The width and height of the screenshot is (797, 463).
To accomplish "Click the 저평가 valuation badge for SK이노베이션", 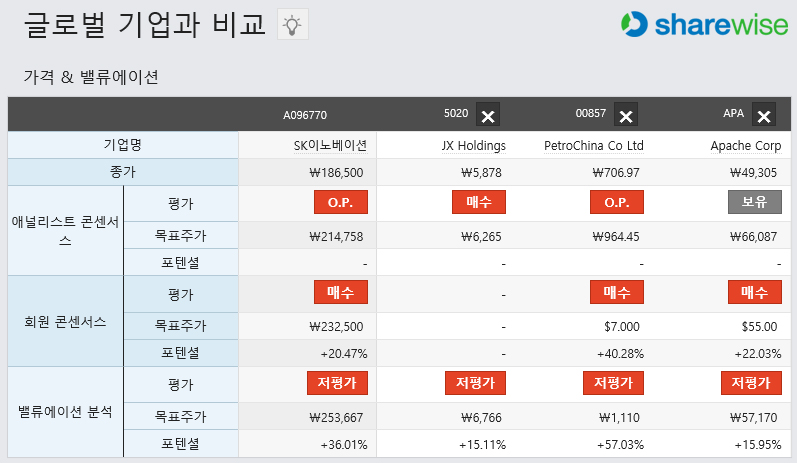I will [x=337, y=383].
